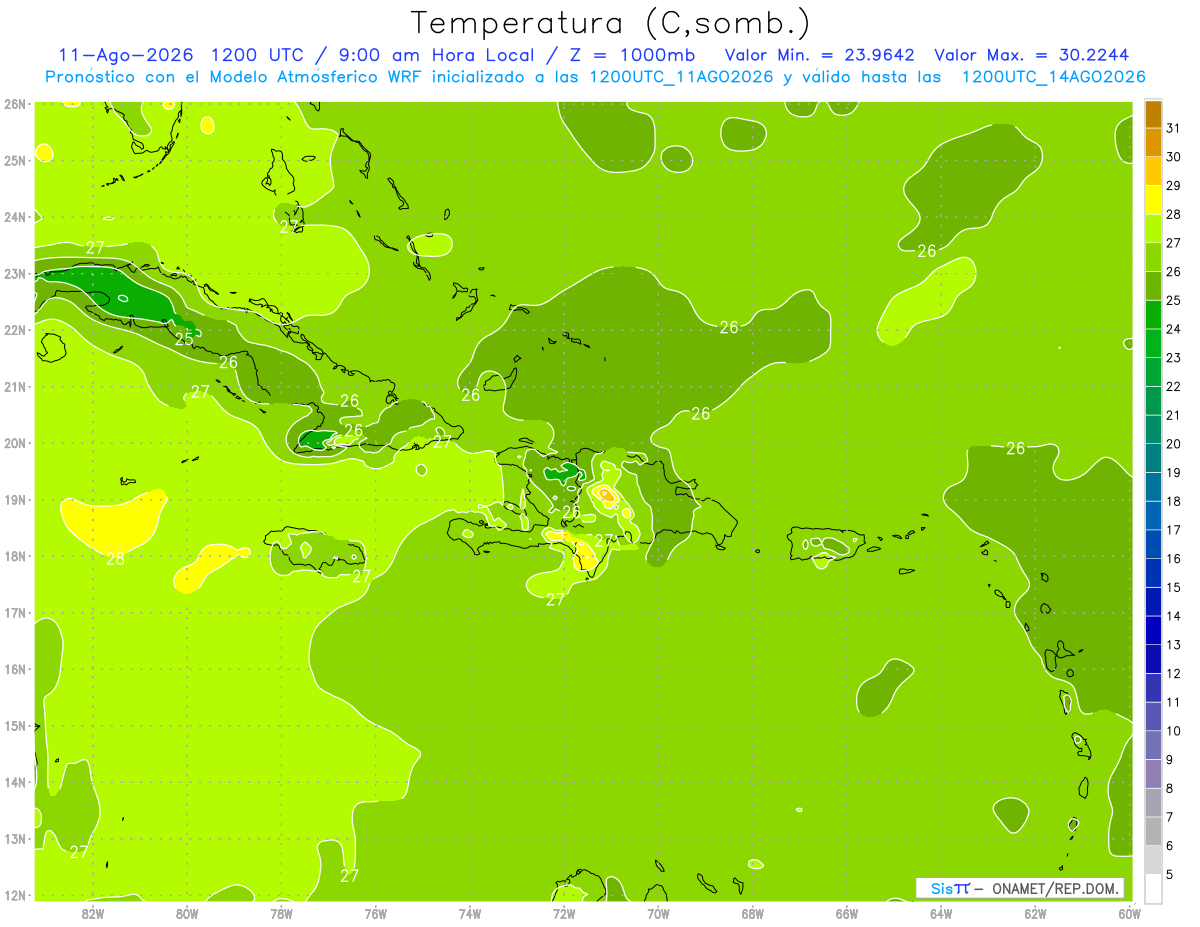
Task: Click the longitude axis label 82W
Action: click(92, 913)
